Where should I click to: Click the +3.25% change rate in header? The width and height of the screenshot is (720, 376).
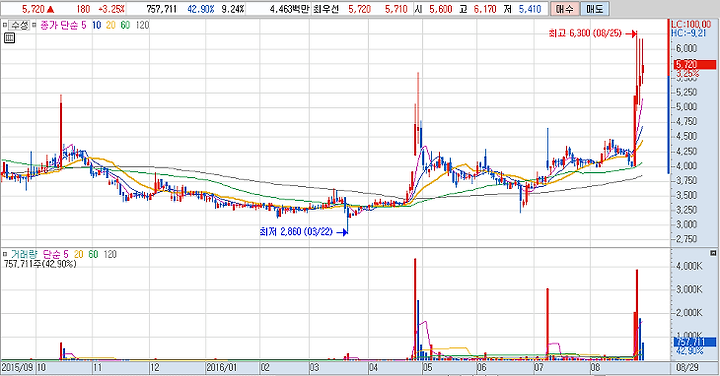111,9
